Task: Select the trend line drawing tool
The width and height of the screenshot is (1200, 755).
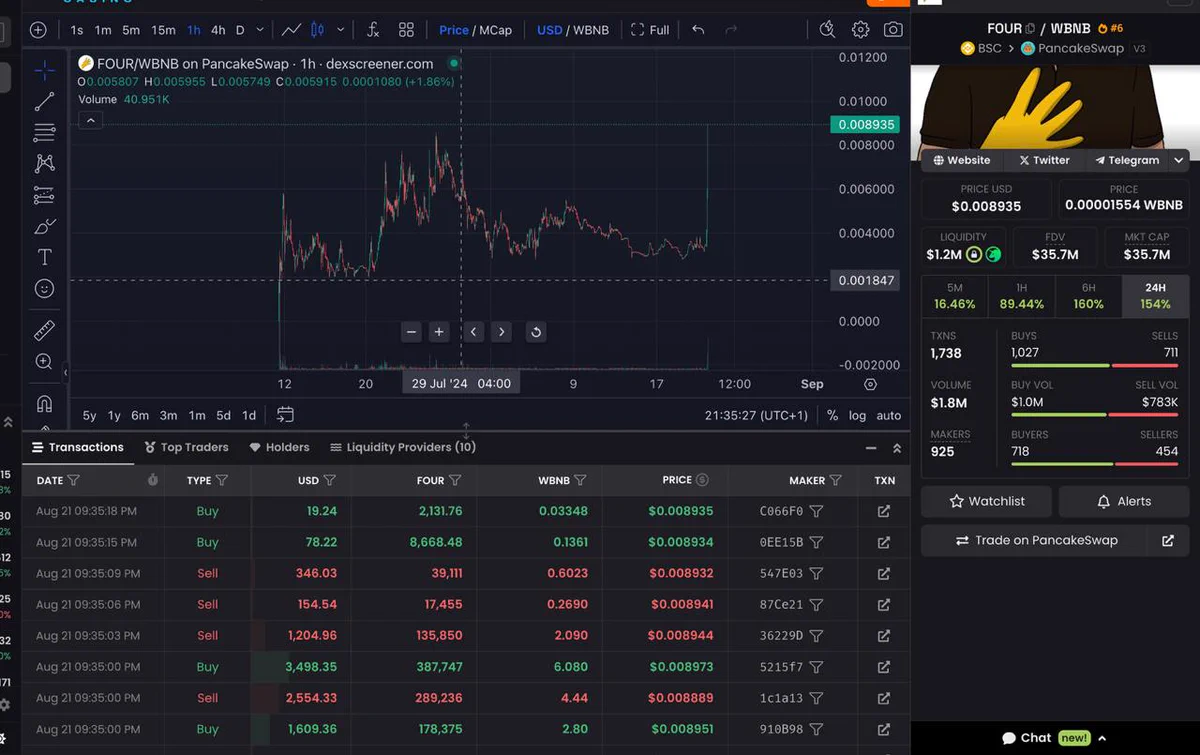Action: [x=44, y=102]
